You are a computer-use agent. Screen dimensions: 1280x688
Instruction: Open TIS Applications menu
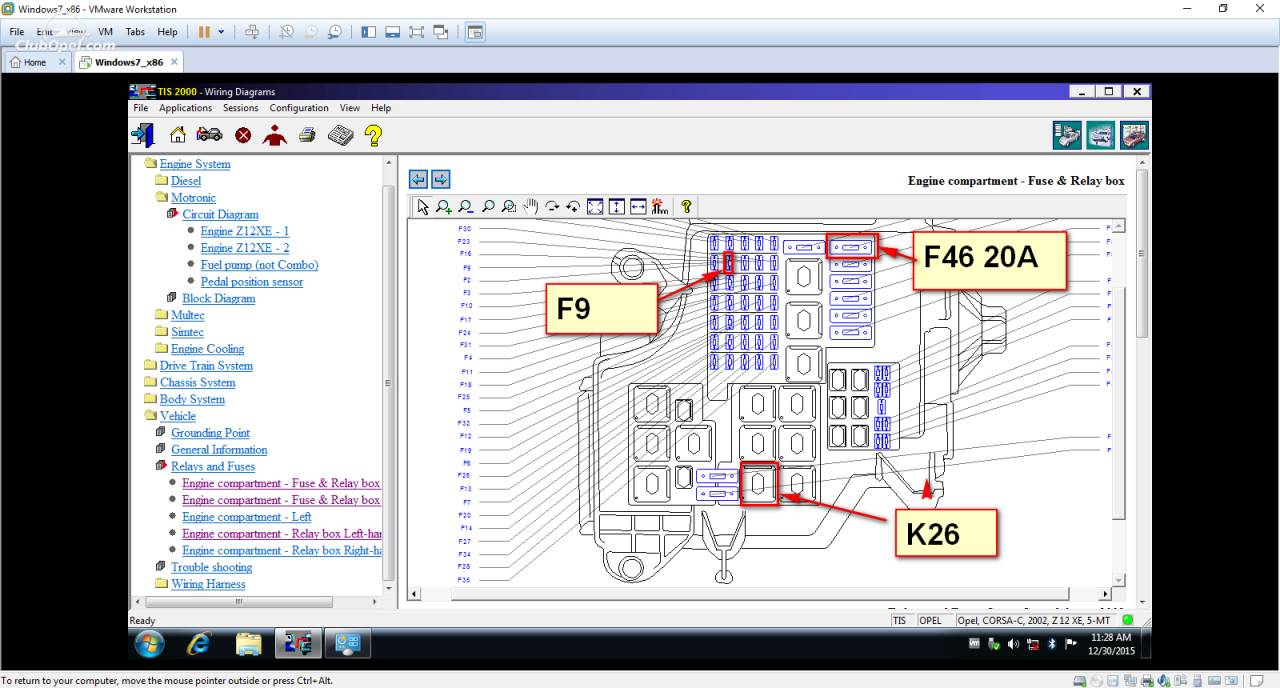[185, 108]
